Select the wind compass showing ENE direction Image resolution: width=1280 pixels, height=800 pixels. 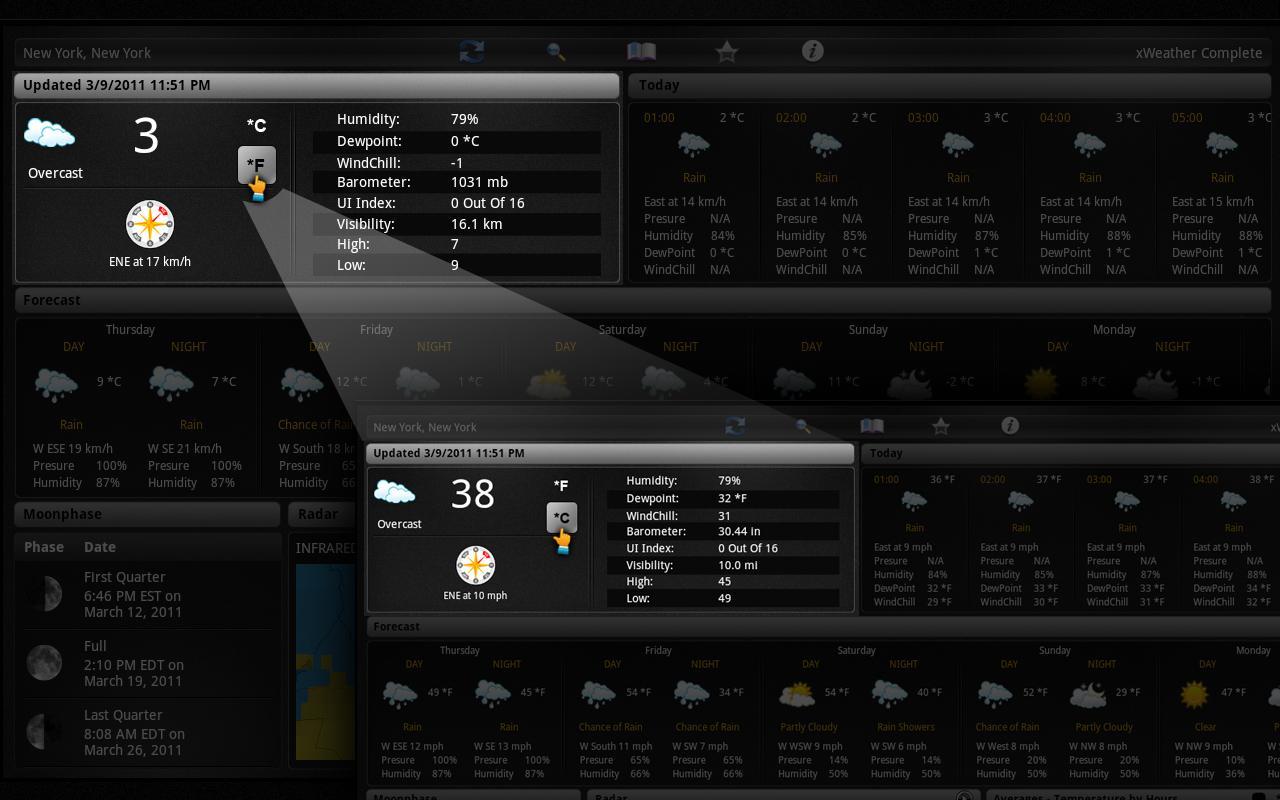tap(149, 224)
